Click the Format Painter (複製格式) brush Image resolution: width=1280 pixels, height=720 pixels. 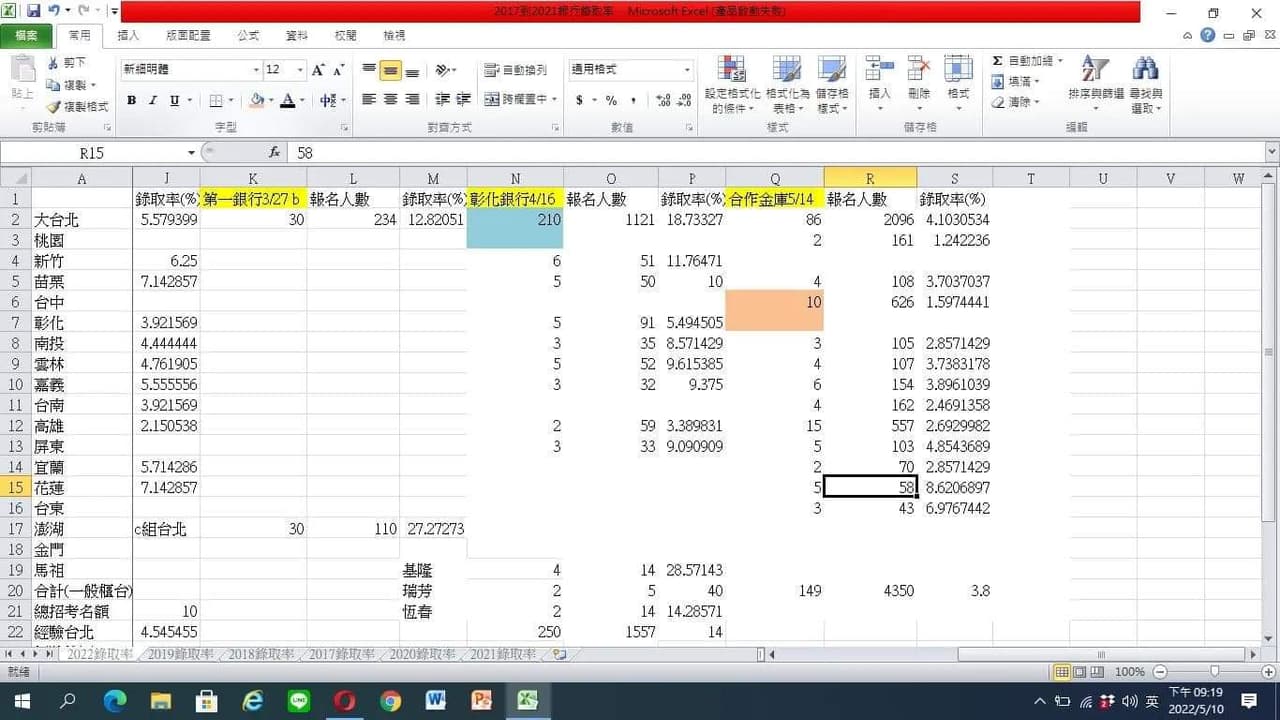click(x=77, y=106)
